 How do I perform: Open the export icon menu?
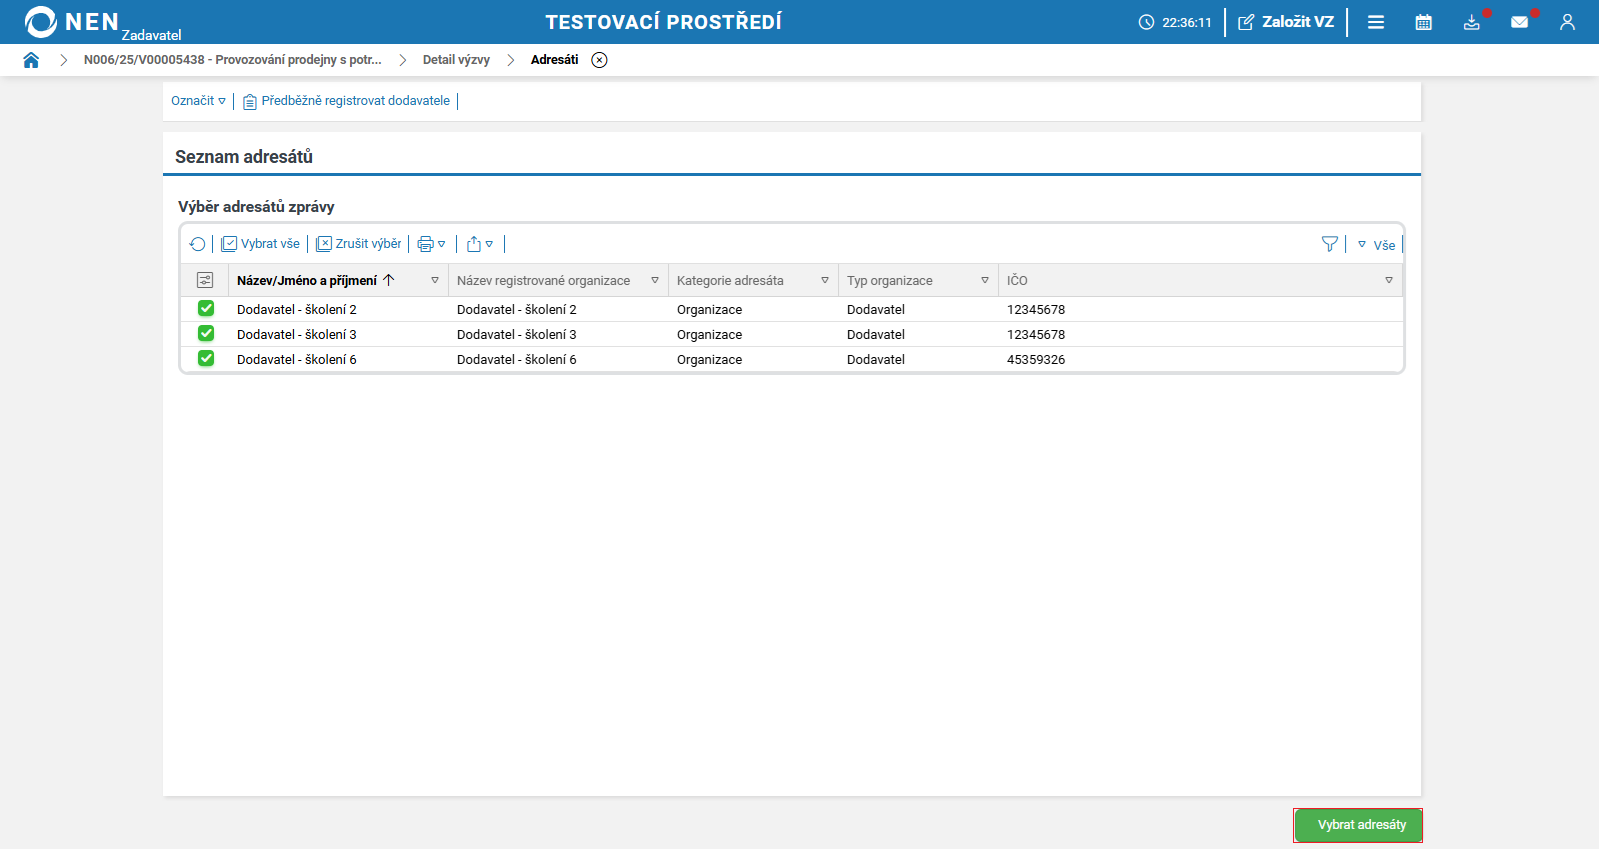tap(480, 244)
